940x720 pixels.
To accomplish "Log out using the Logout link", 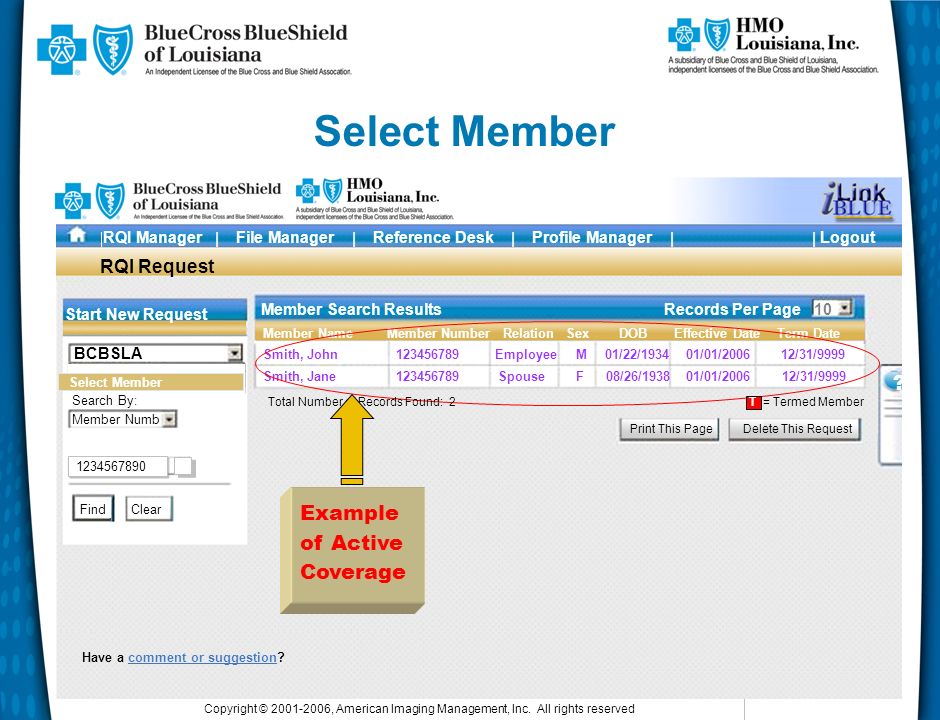I will [x=847, y=237].
